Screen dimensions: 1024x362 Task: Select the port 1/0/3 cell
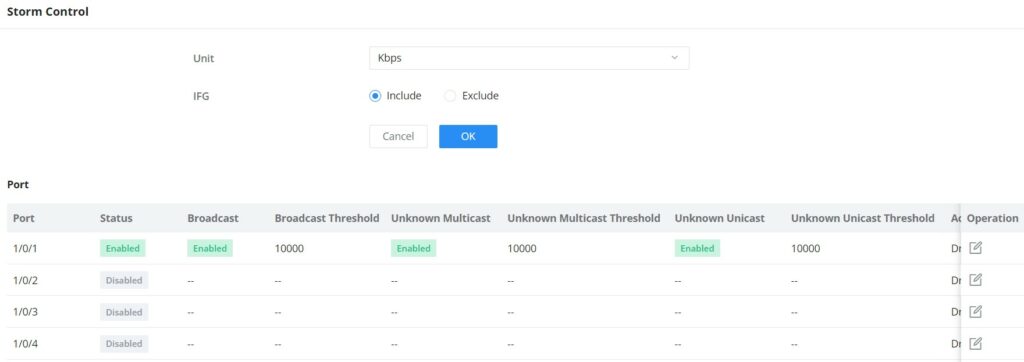pos(25,312)
